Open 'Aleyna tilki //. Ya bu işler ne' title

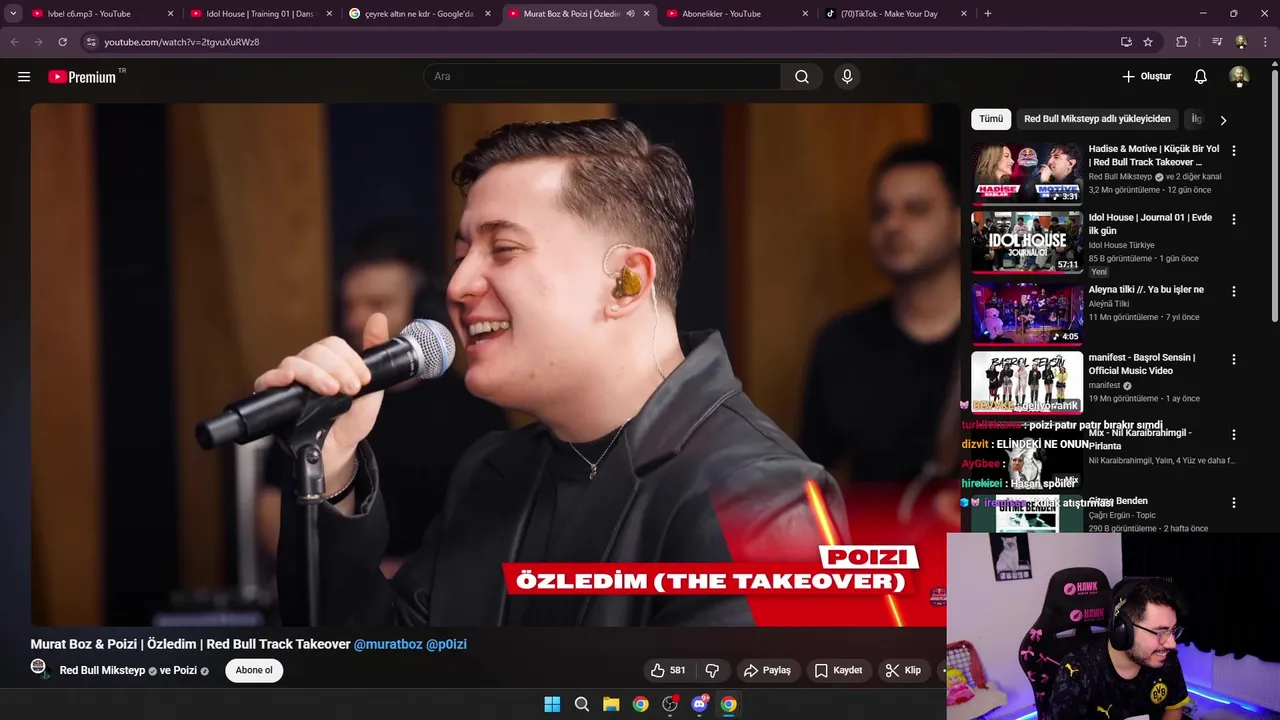click(1146, 290)
